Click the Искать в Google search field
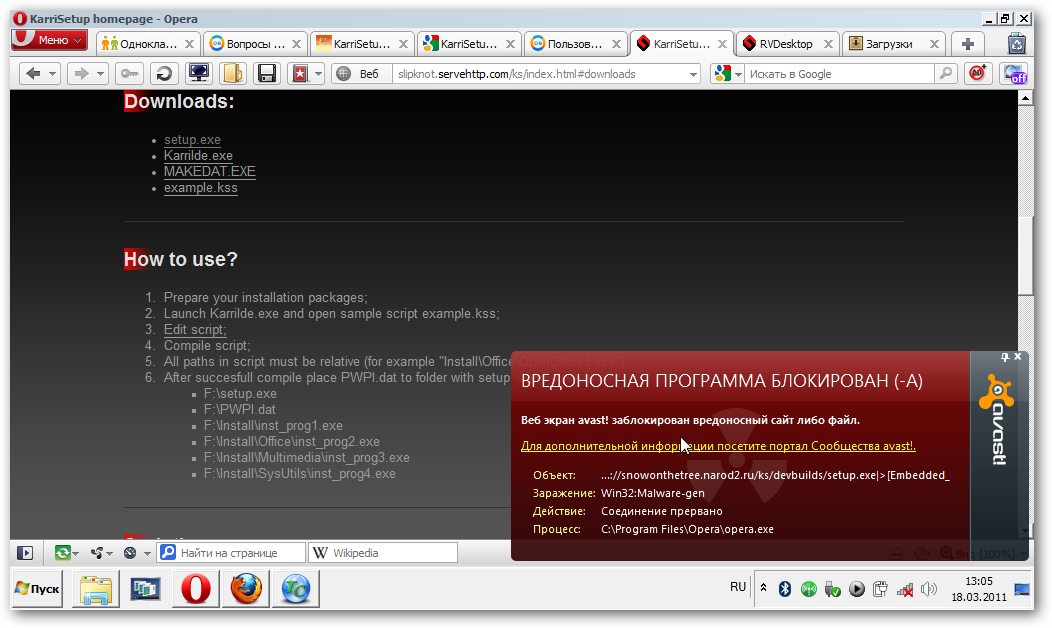1052x628 pixels. click(x=839, y=74)
